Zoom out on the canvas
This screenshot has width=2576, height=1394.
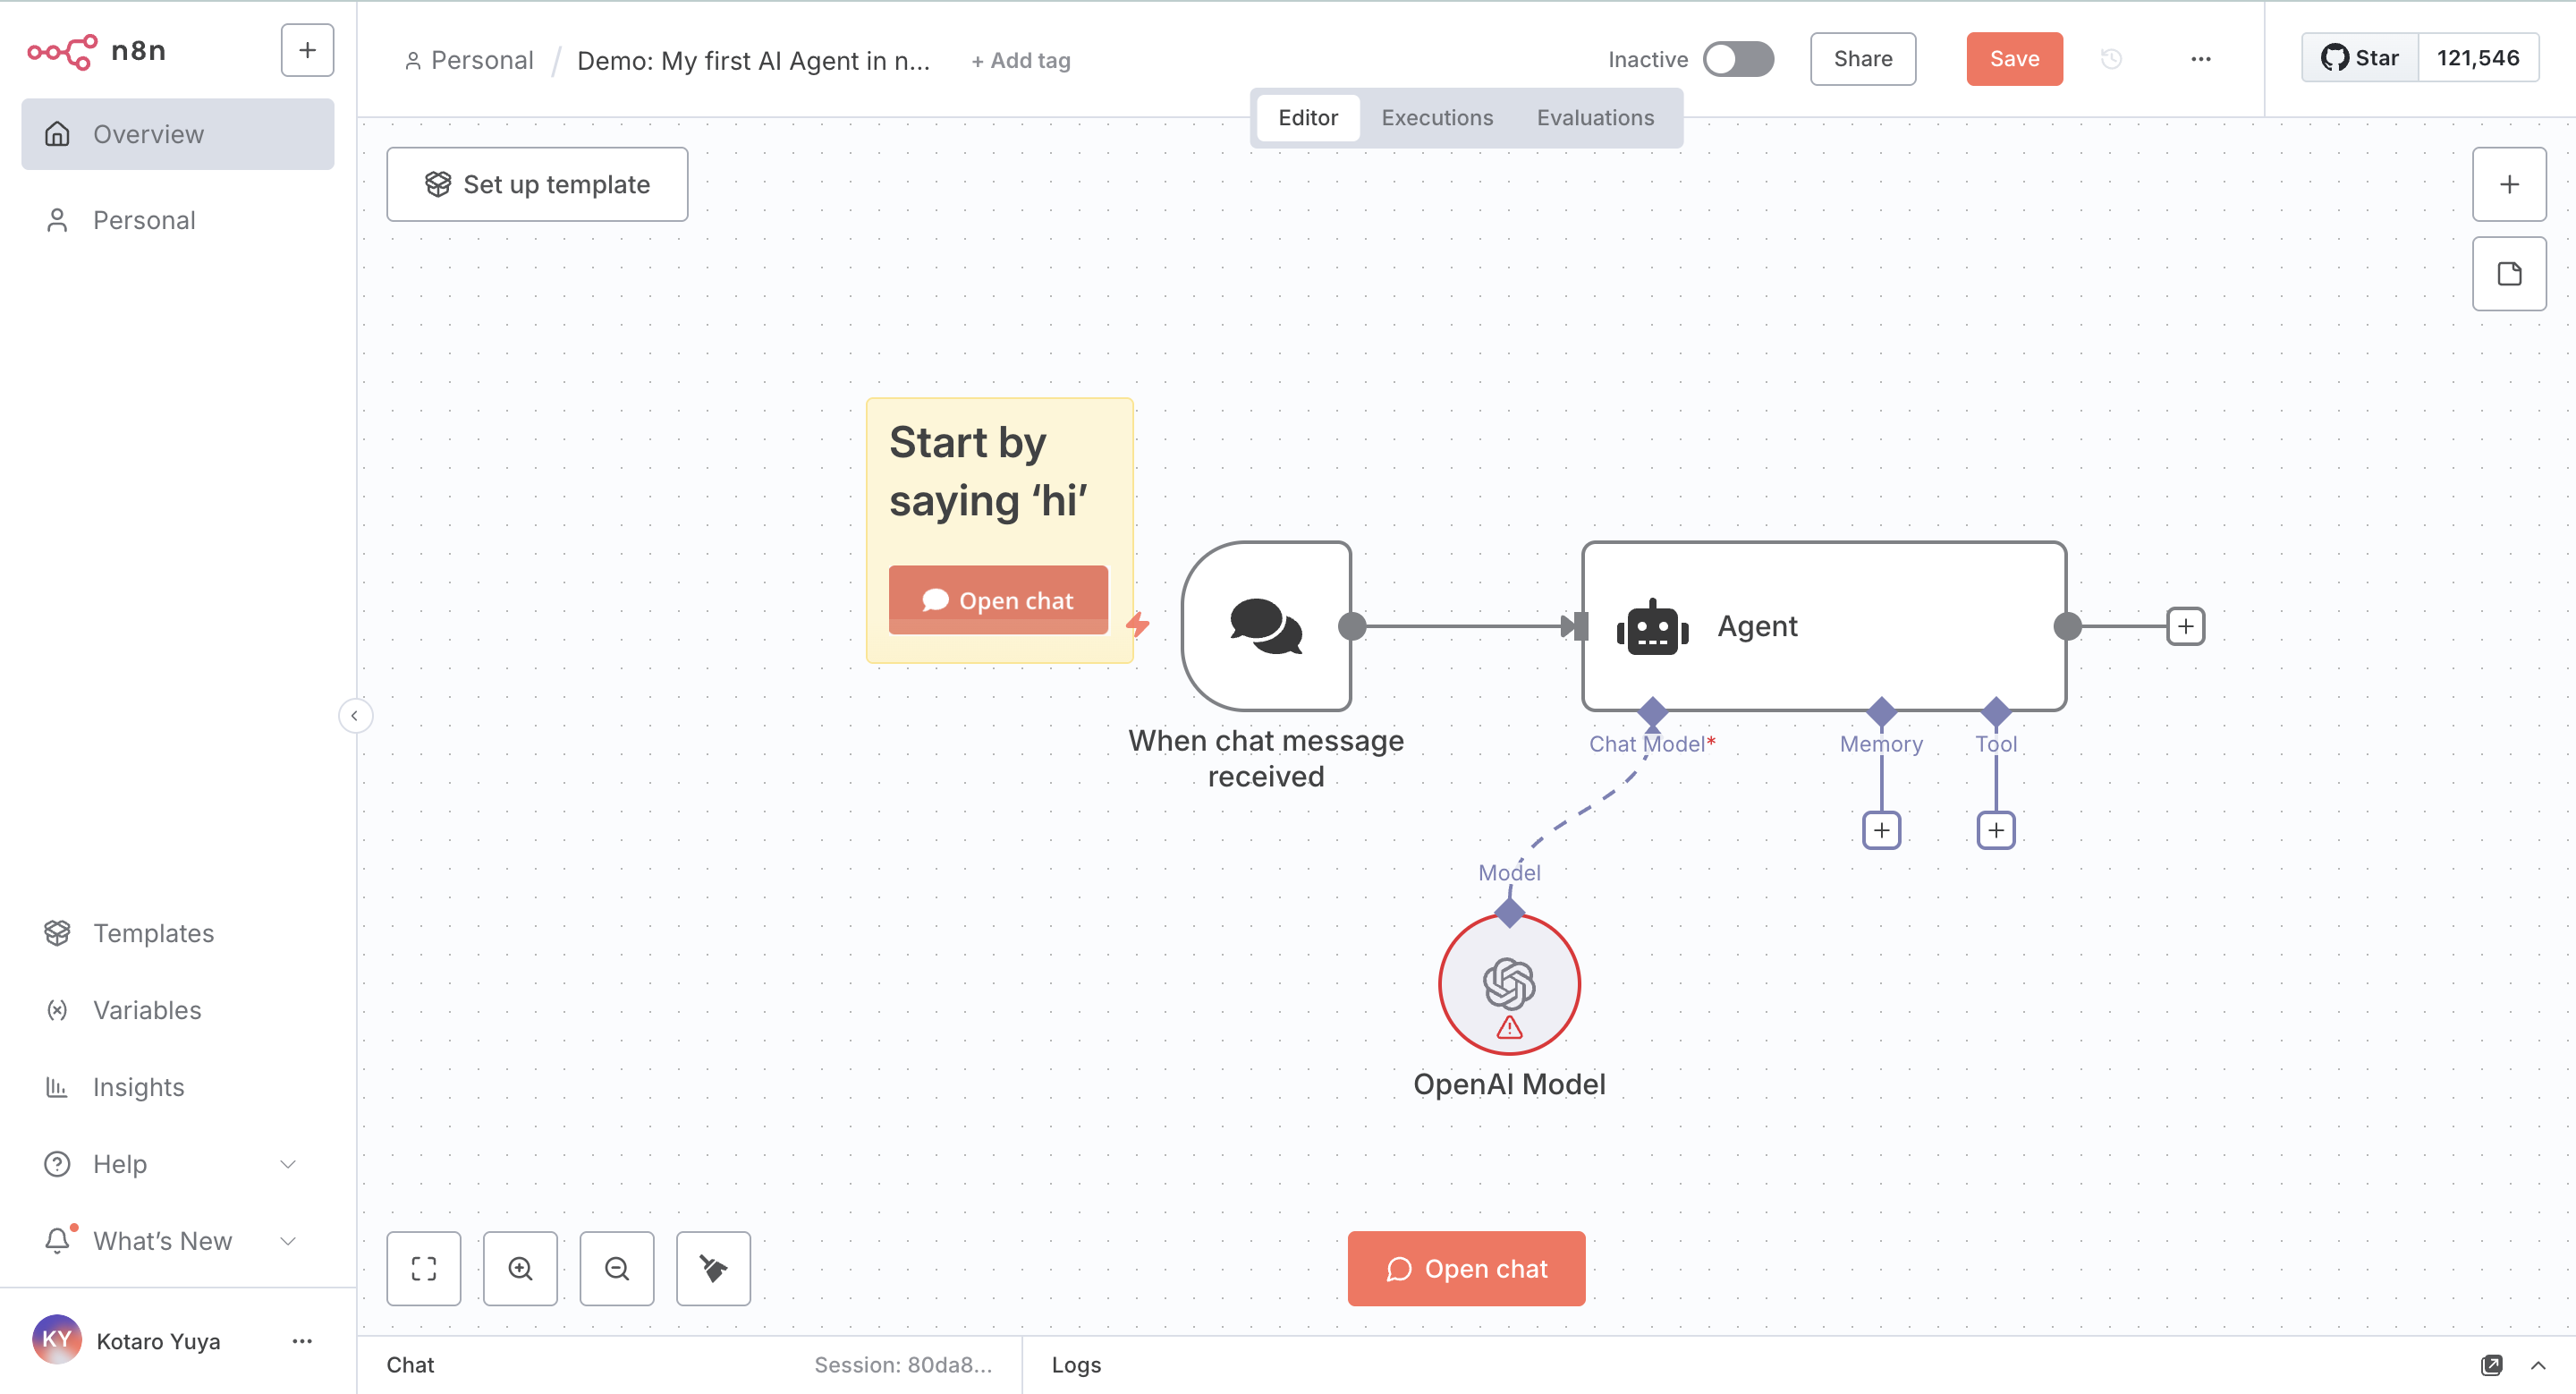pyautogui.click(x=617, y=1268)
